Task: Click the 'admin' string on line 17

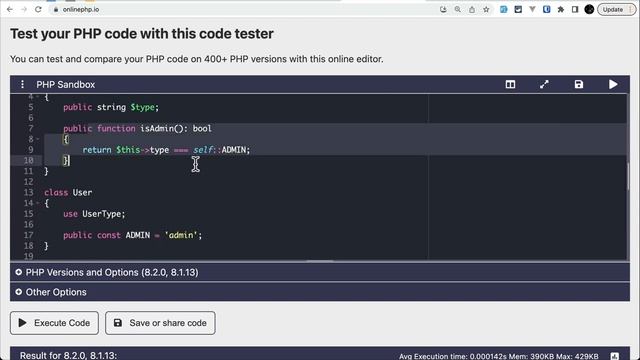Action: click(x=181, y=235)
